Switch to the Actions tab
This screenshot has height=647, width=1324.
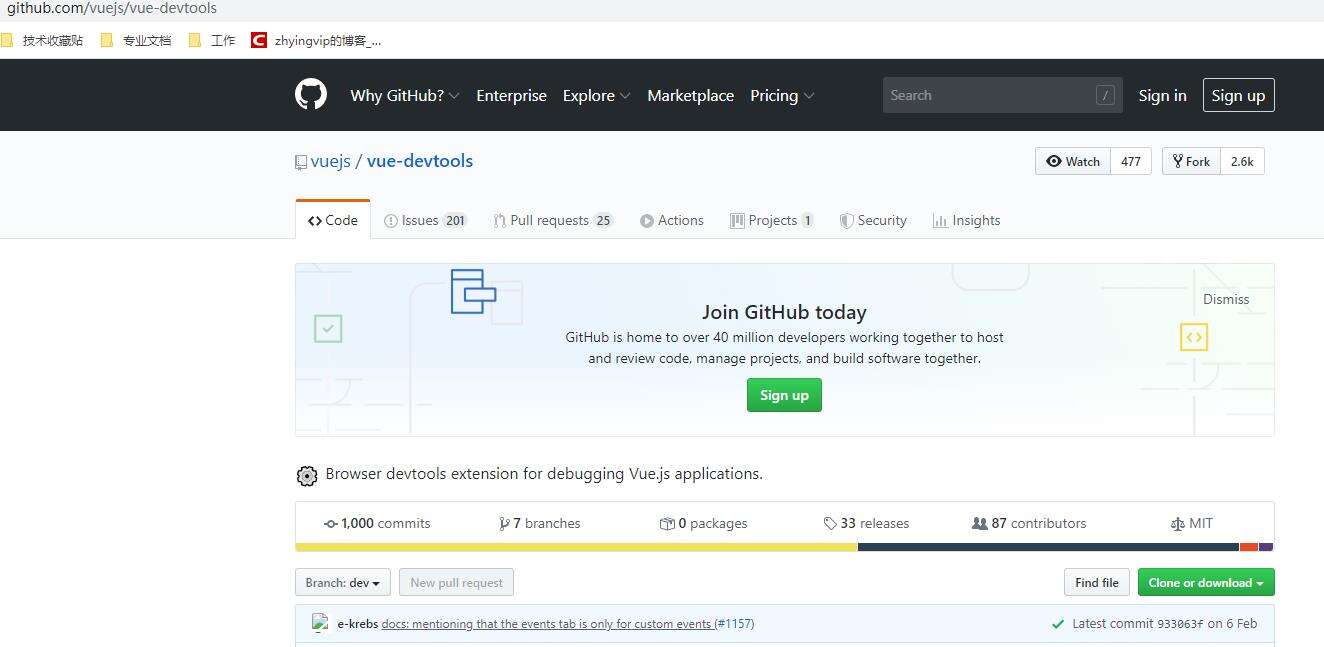coord(672,221)
